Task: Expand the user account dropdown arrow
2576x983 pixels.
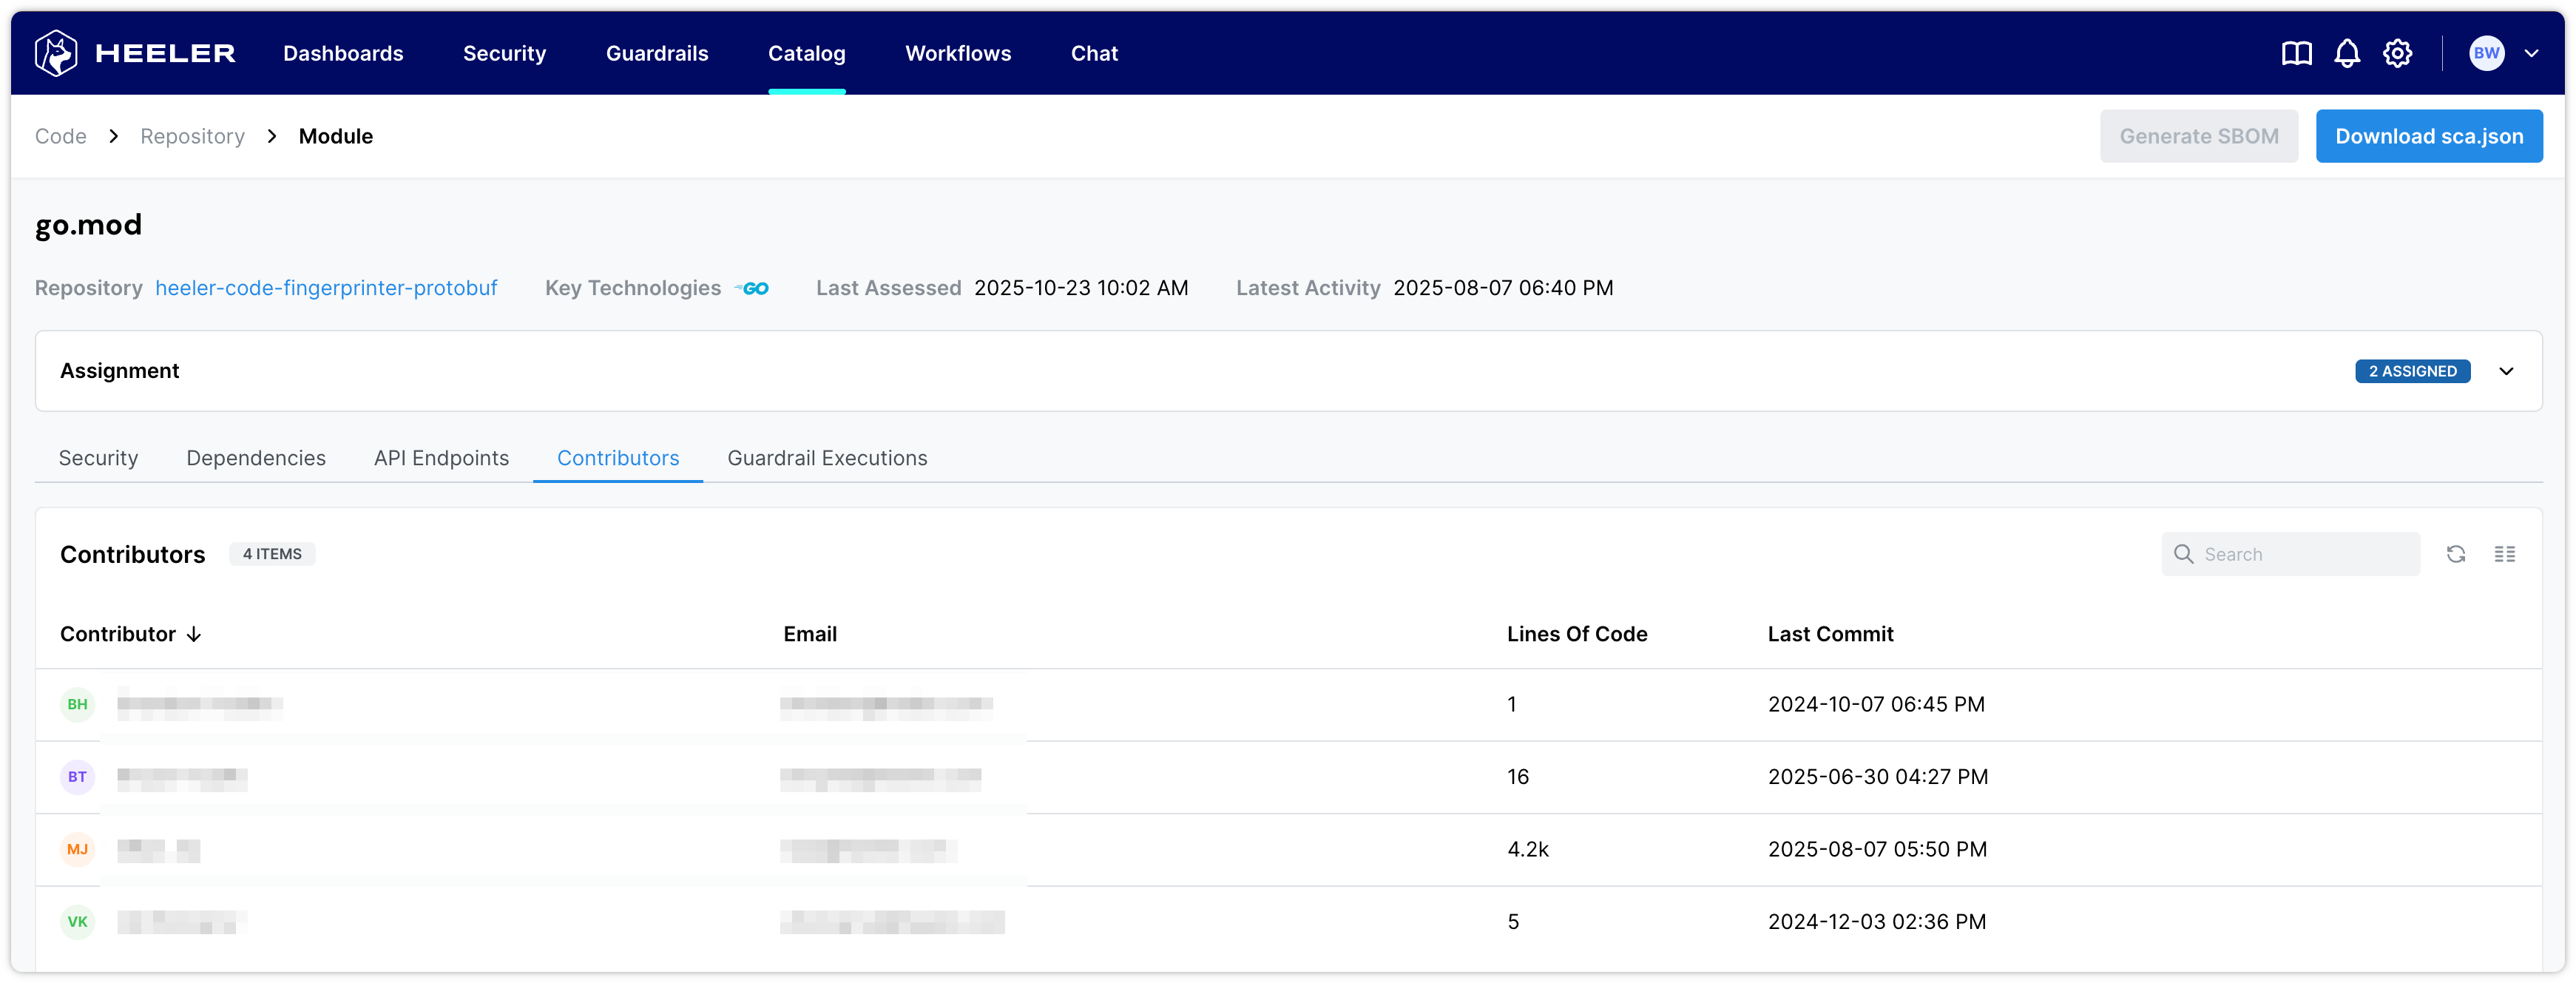Action: pyautogui.click(x=2531, y=54)
